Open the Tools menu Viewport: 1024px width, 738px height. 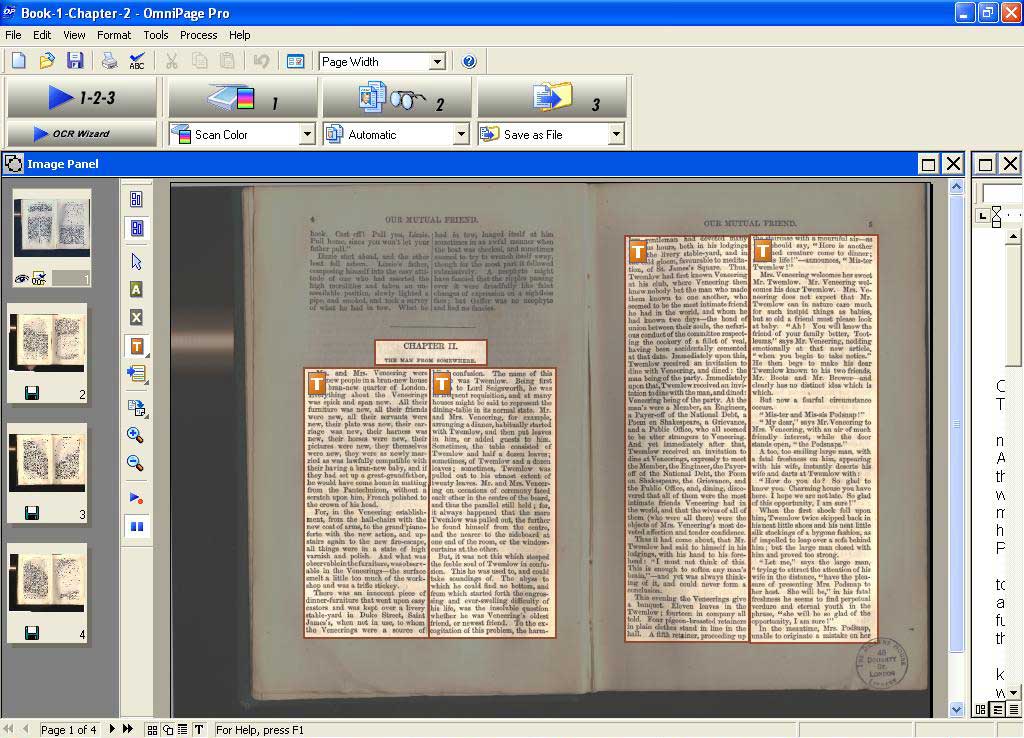[x=155, y=35]
